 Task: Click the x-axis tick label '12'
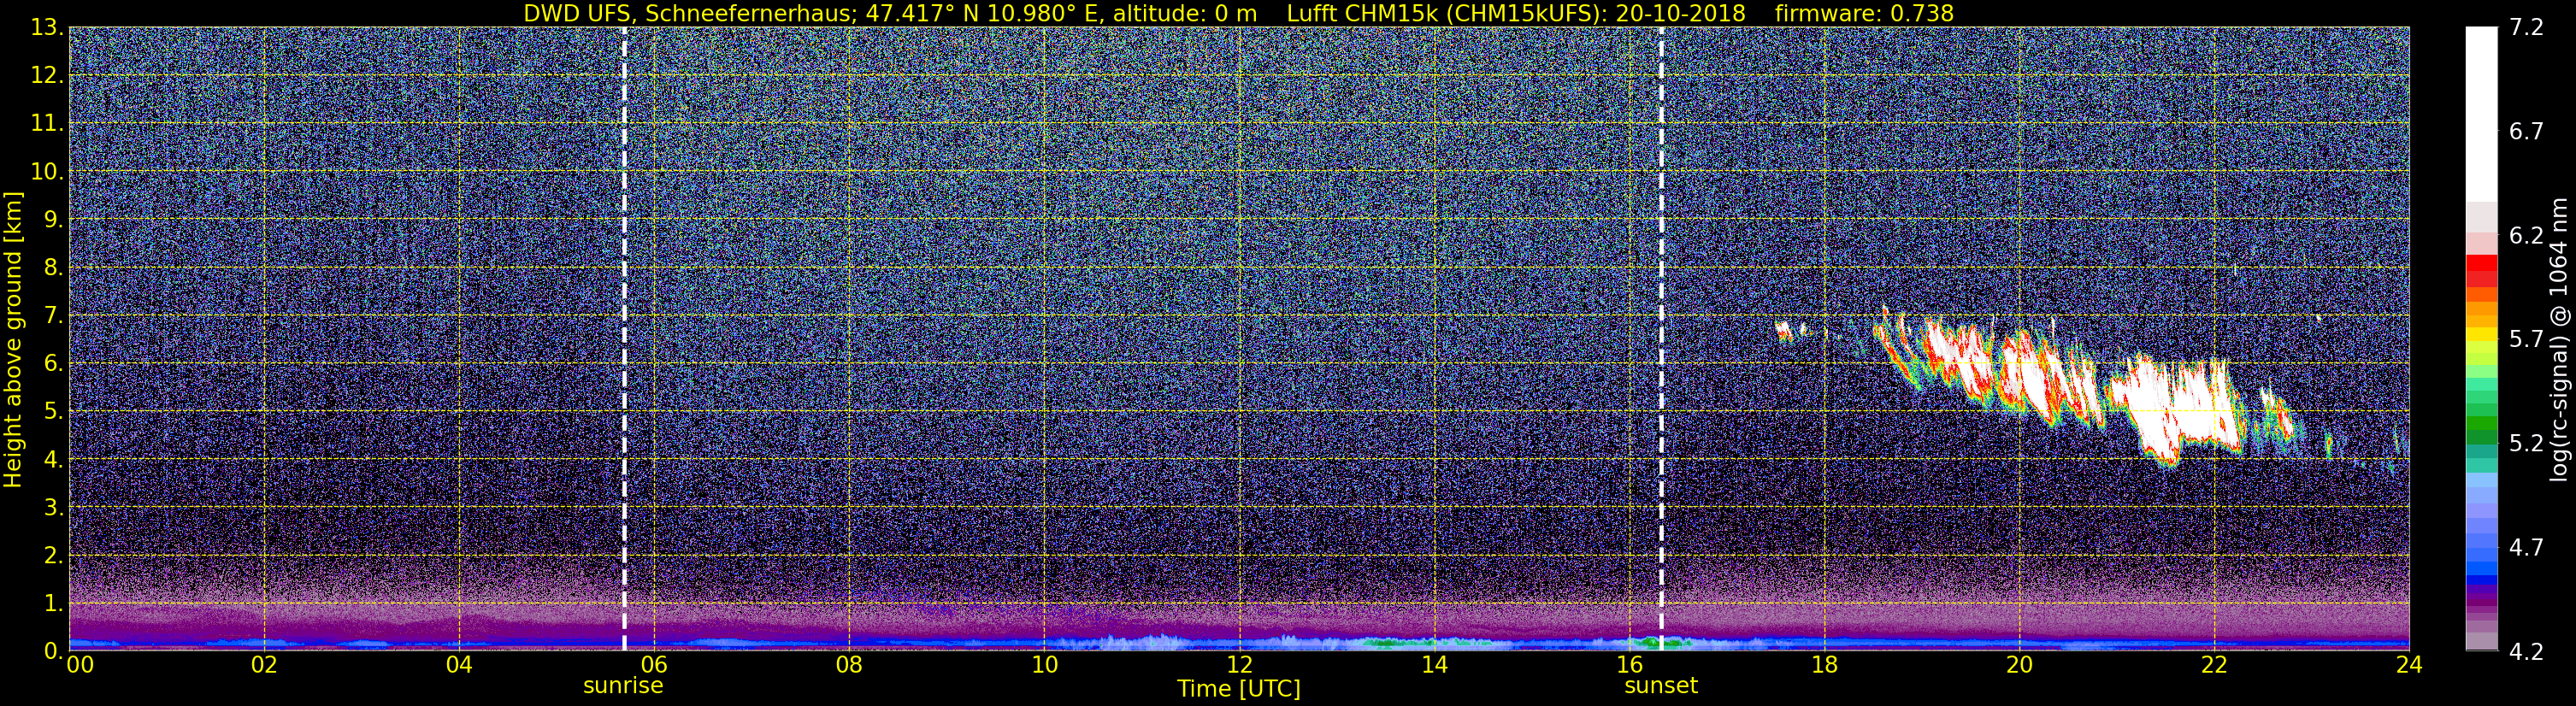[x=1239, y=665]
